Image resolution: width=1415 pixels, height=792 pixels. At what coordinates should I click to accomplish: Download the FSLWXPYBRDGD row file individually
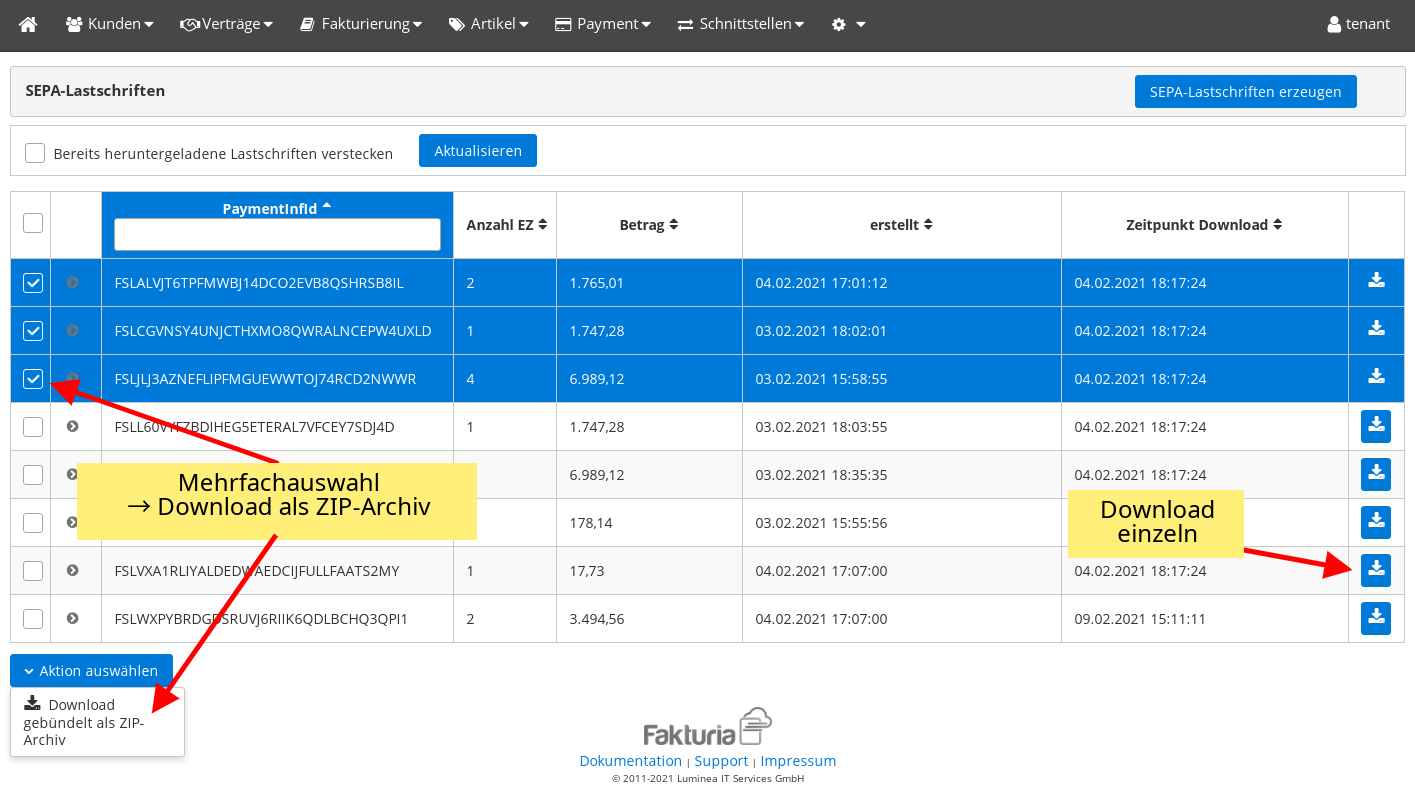(x=1376, y=618)
